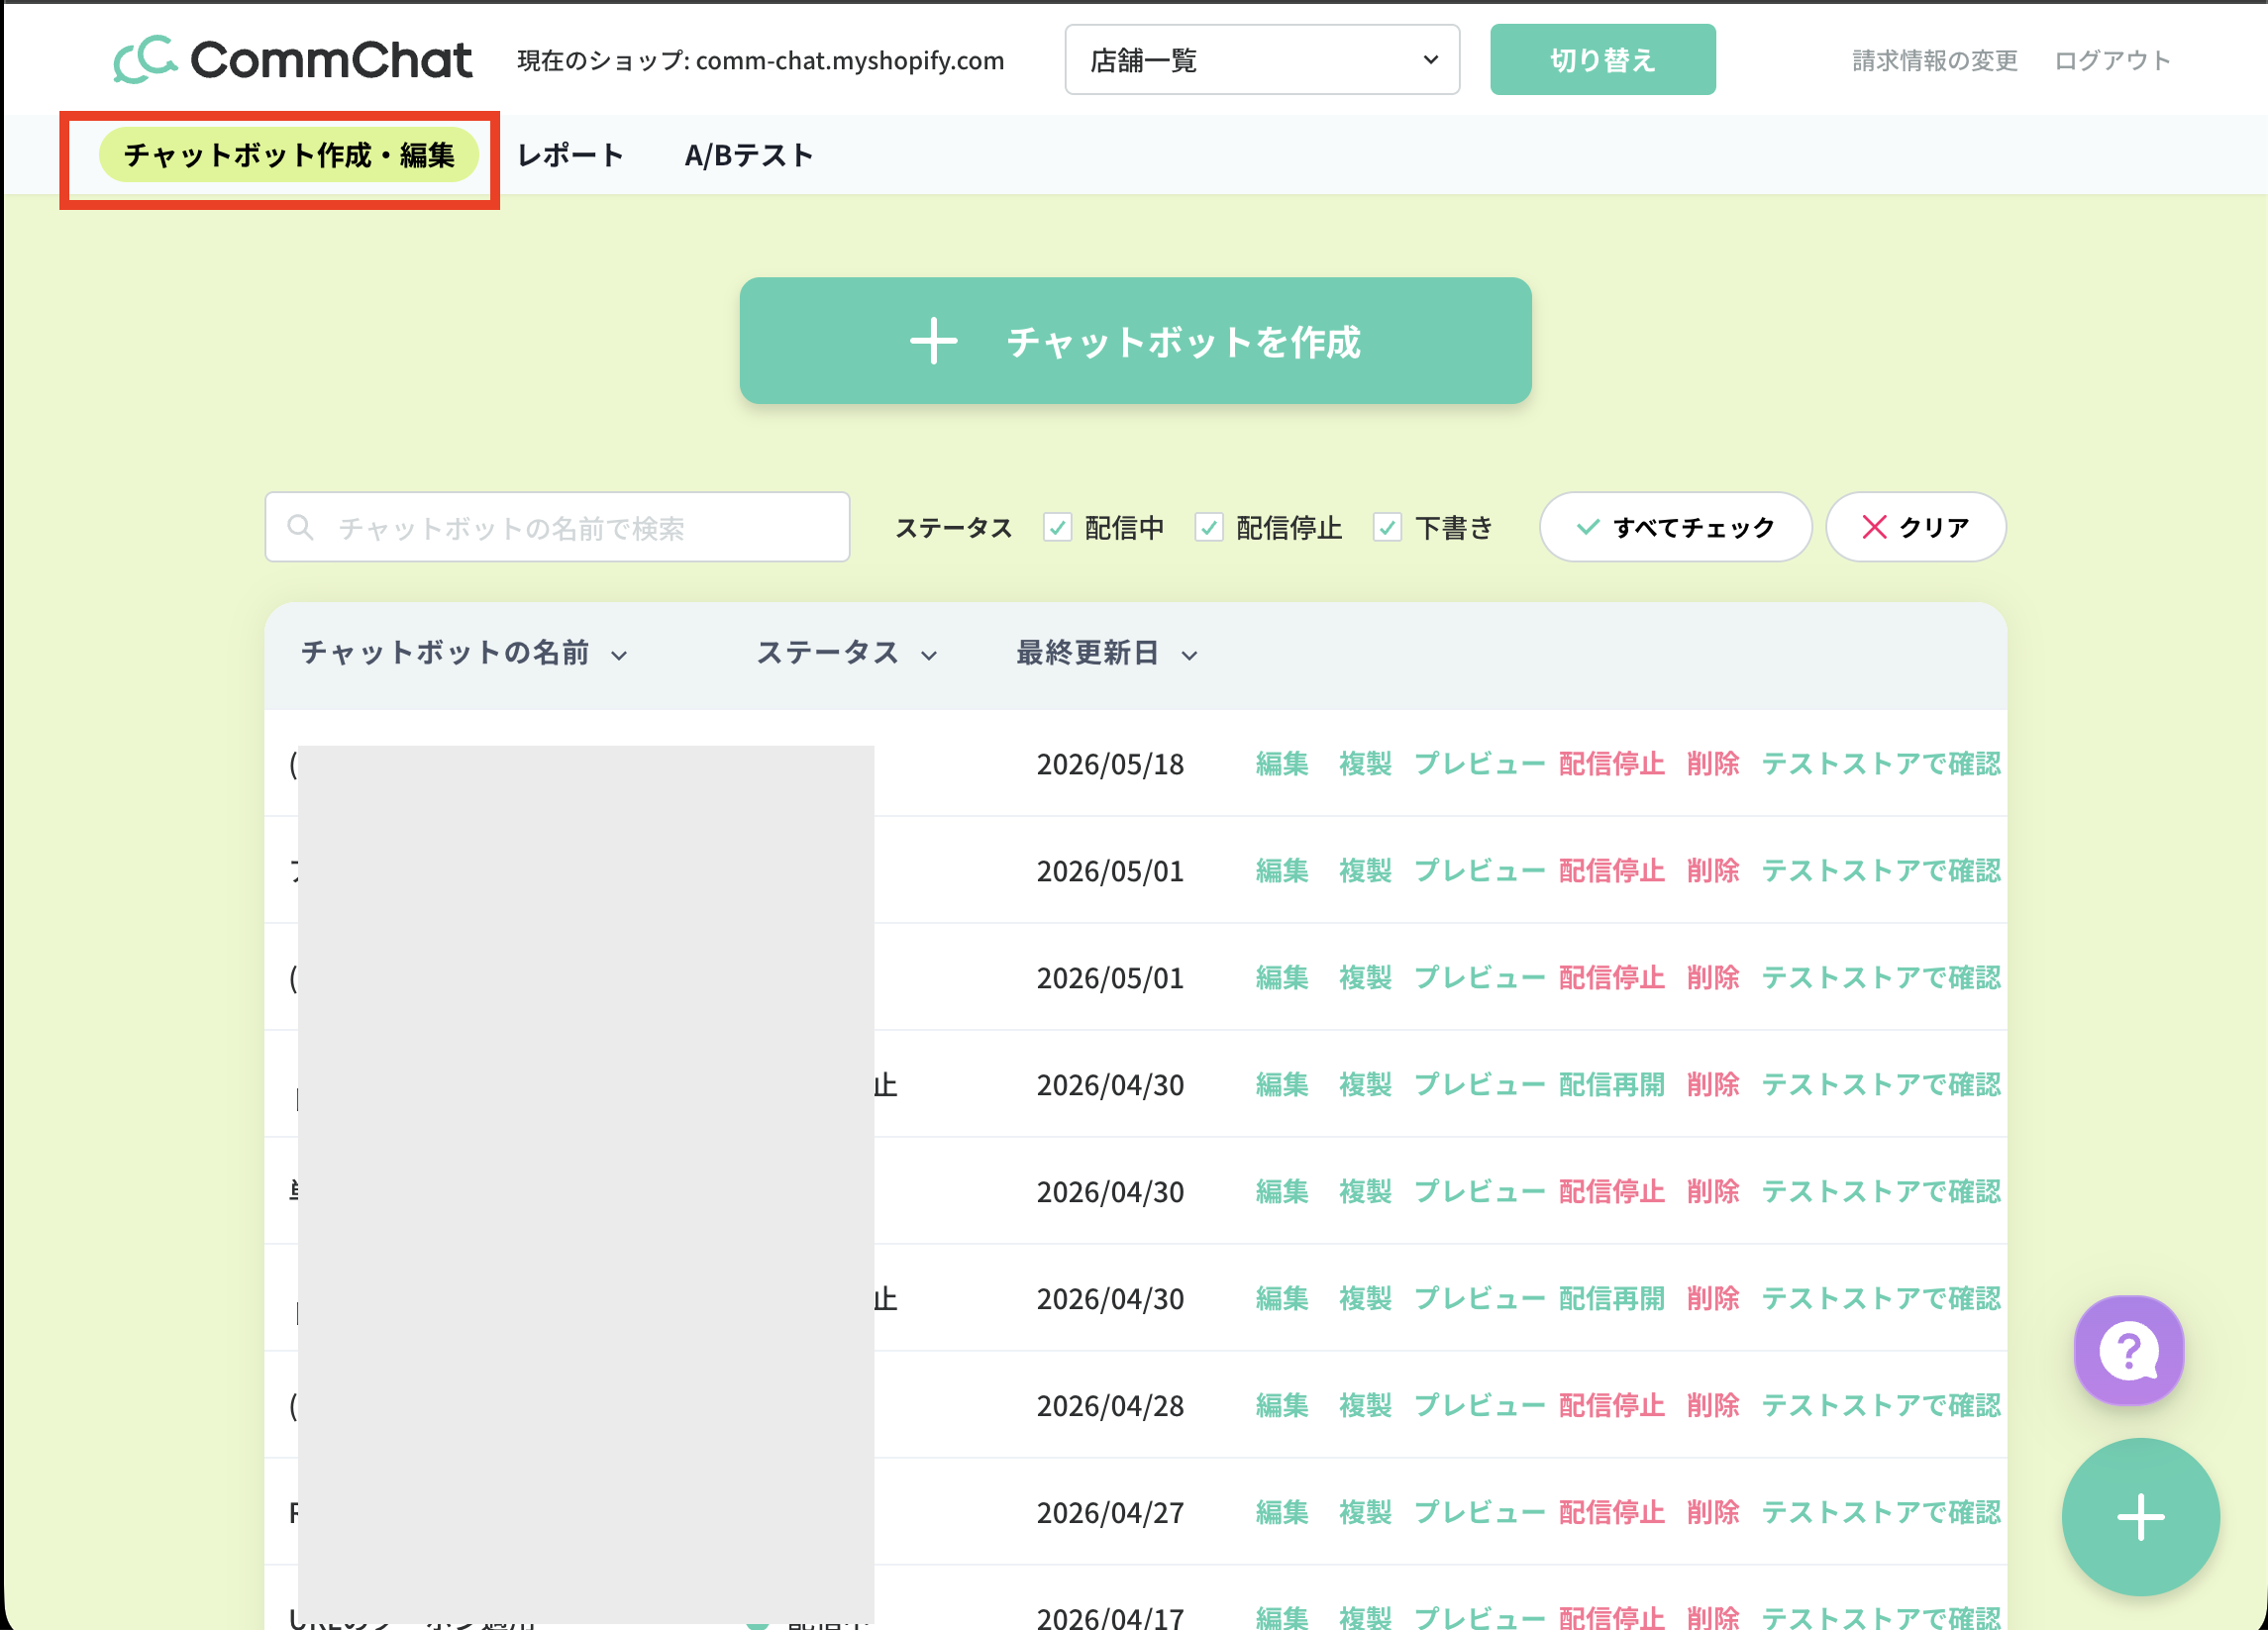Open the 店舗一覧 shop dropdown
Viewport: 2268px width, 1630px height.
click(x=1262, y=60)
